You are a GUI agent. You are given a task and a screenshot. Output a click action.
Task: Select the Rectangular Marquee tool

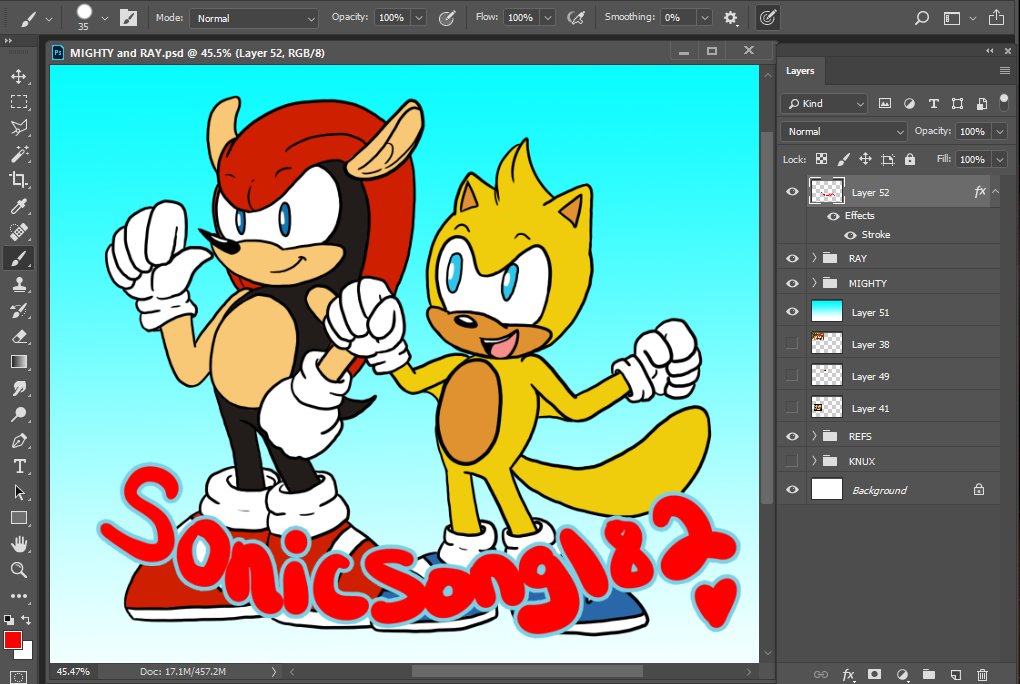[x=19, y=102]
